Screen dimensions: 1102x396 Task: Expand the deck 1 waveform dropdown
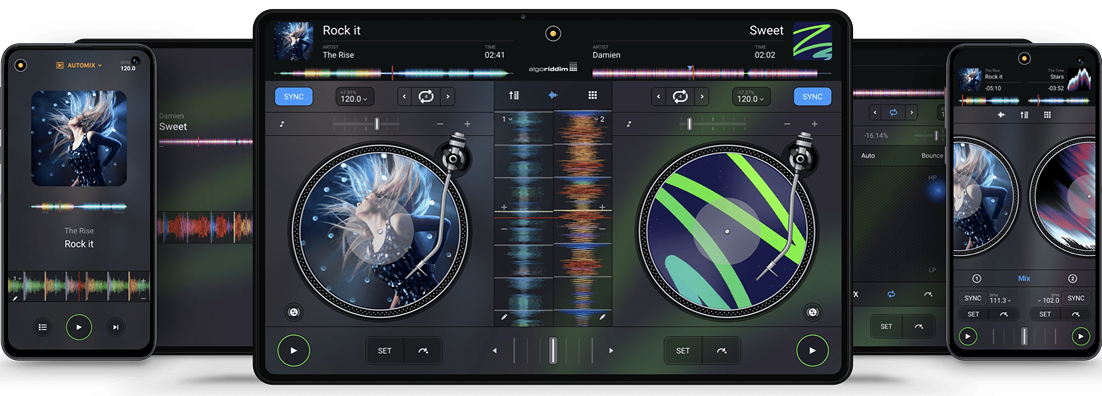click(506, 120)
